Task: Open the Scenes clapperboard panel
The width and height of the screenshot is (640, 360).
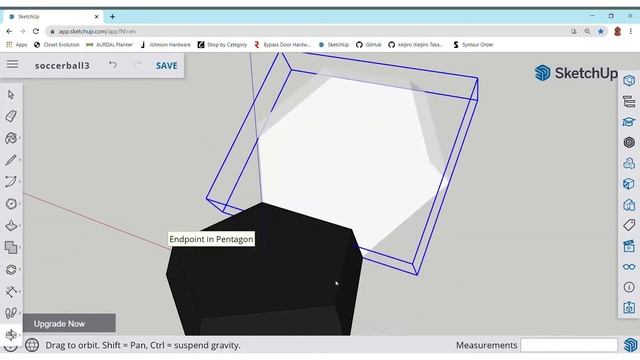Action: point(629,246)
